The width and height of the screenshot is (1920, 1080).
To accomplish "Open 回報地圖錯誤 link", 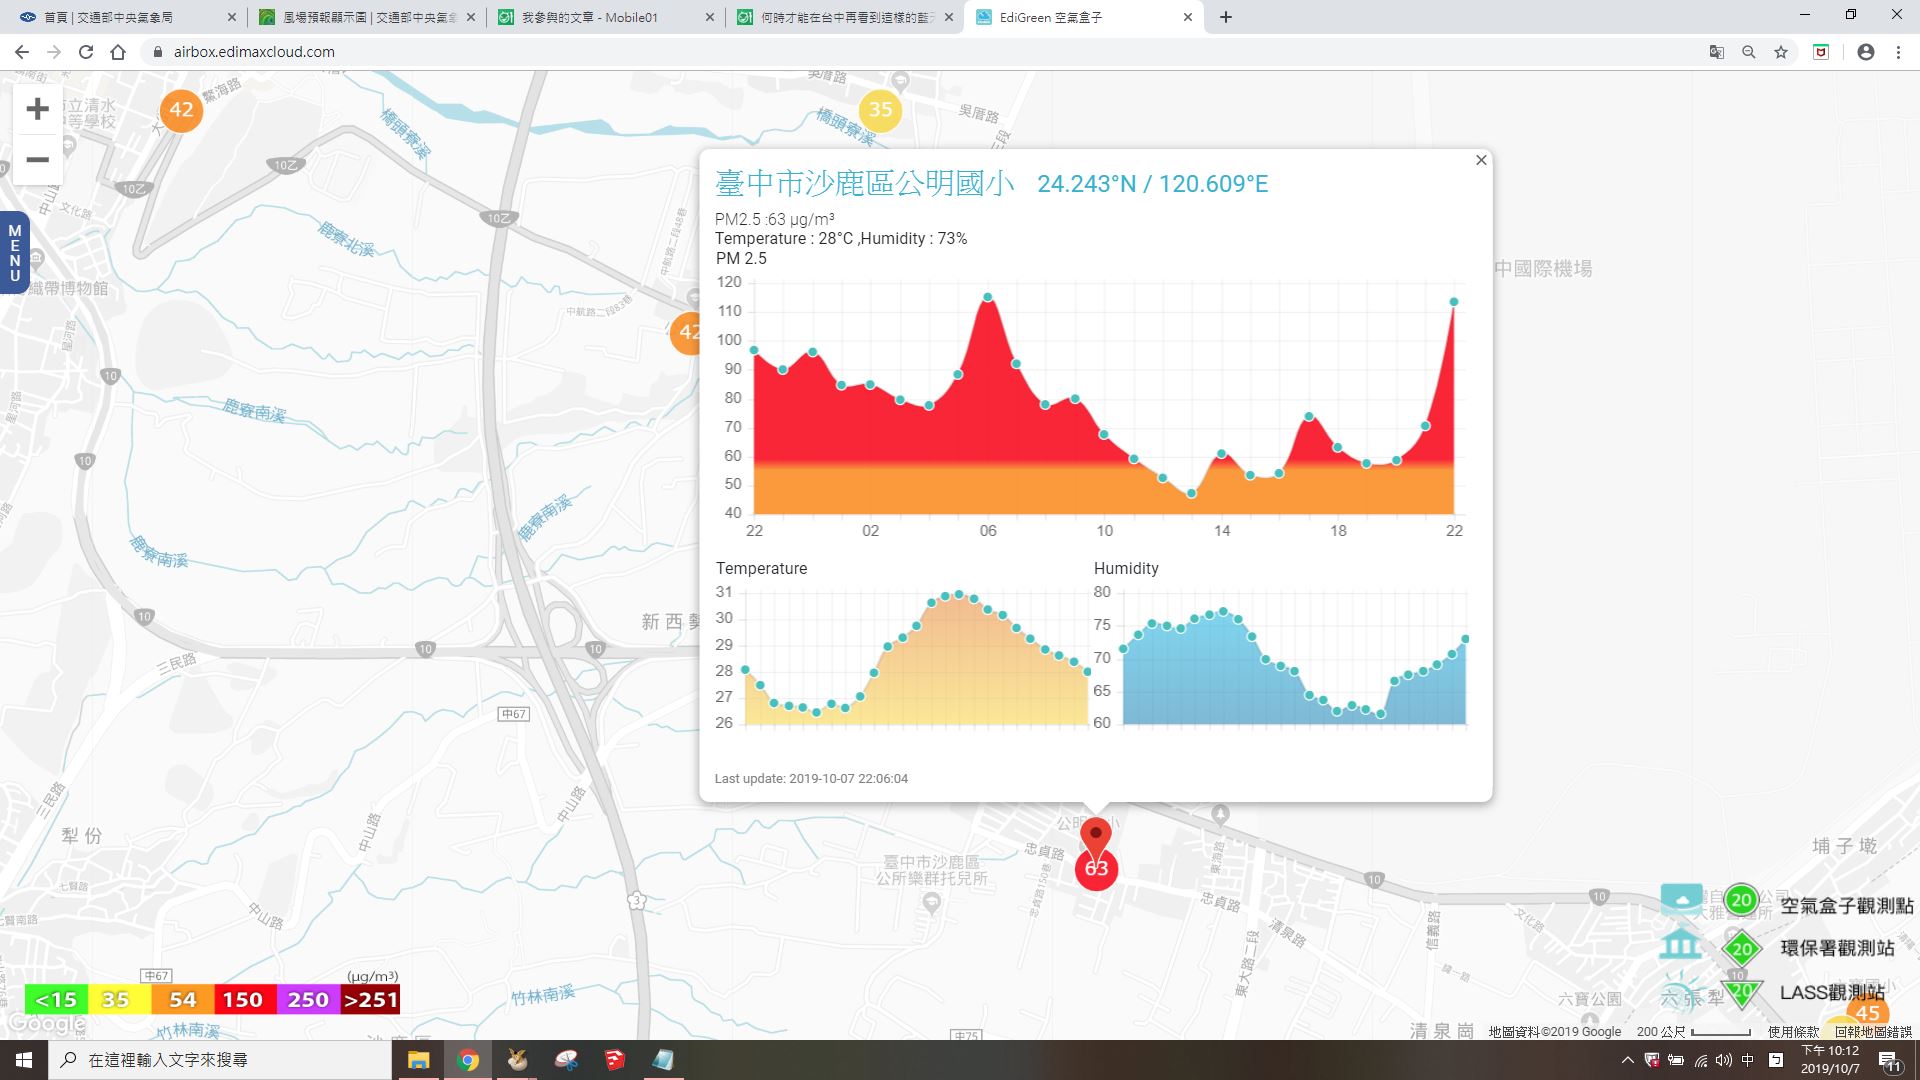I will coord(1873,1032).
